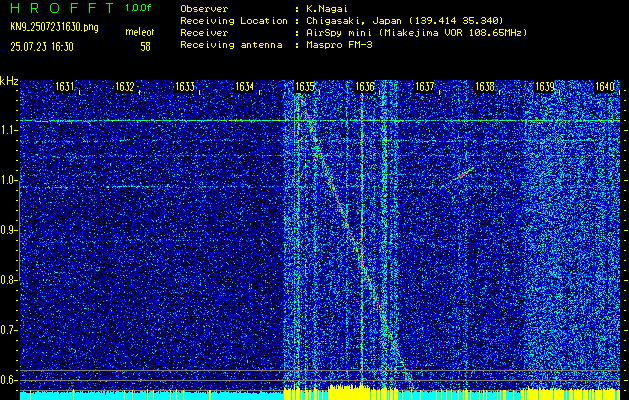
Task: Click the Receiving Location label
Action: point(234,21)
